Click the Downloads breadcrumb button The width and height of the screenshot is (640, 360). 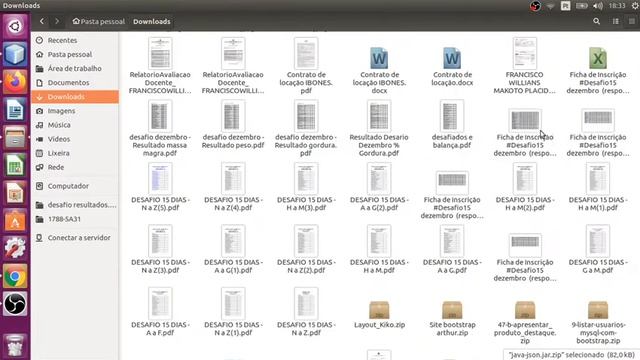(x=151, y=21)
